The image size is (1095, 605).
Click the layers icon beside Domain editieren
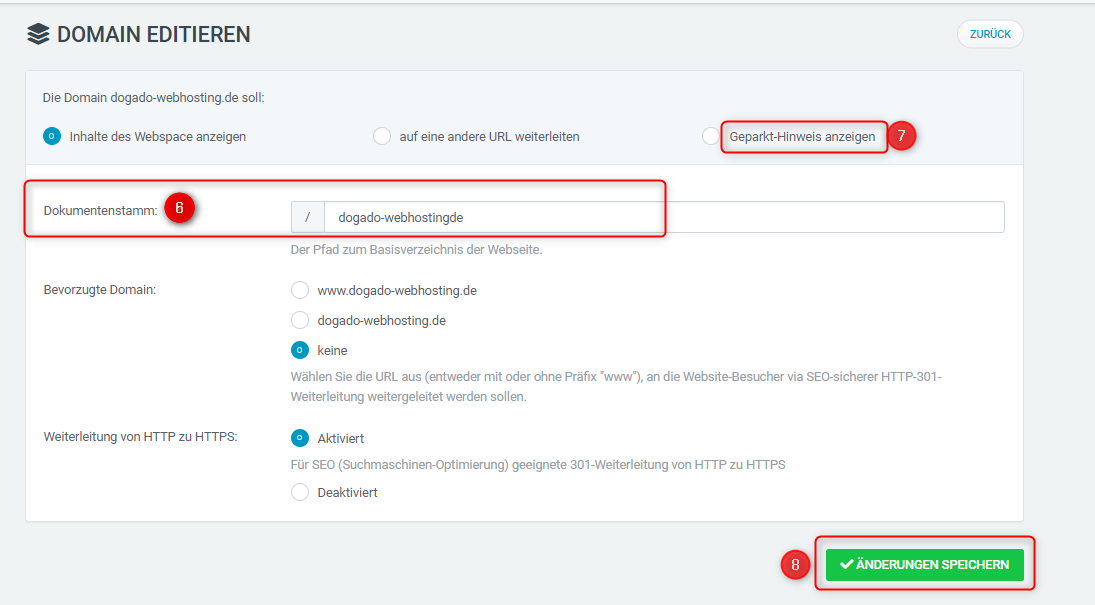[x=38, y=34]
